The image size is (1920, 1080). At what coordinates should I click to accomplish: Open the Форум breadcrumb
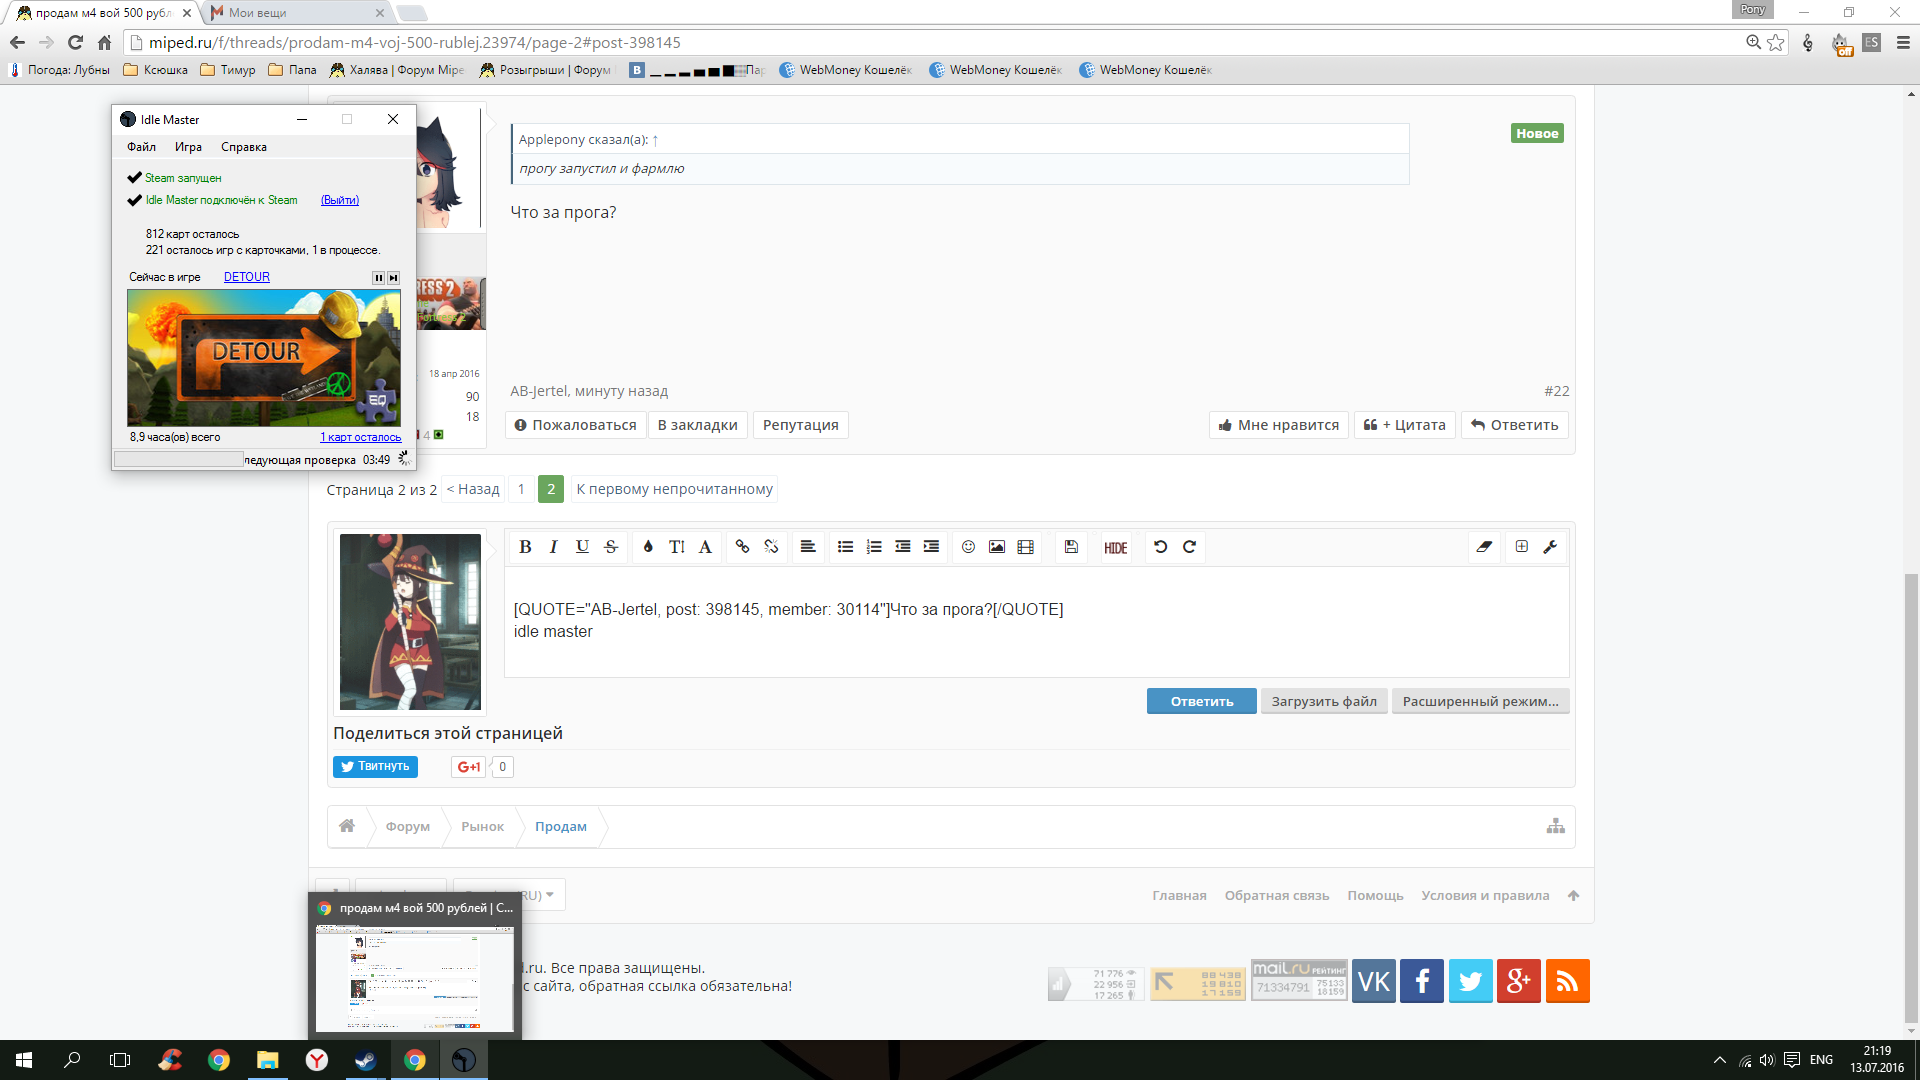[408, 827]
